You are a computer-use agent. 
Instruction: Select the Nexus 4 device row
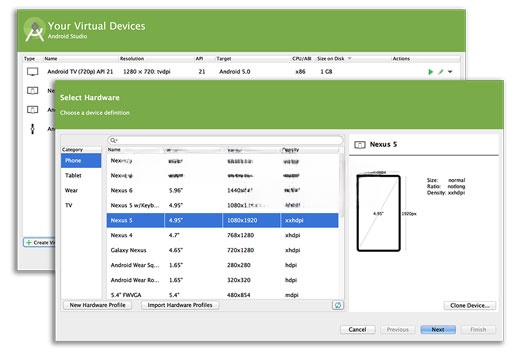click(x=222, y=235)
